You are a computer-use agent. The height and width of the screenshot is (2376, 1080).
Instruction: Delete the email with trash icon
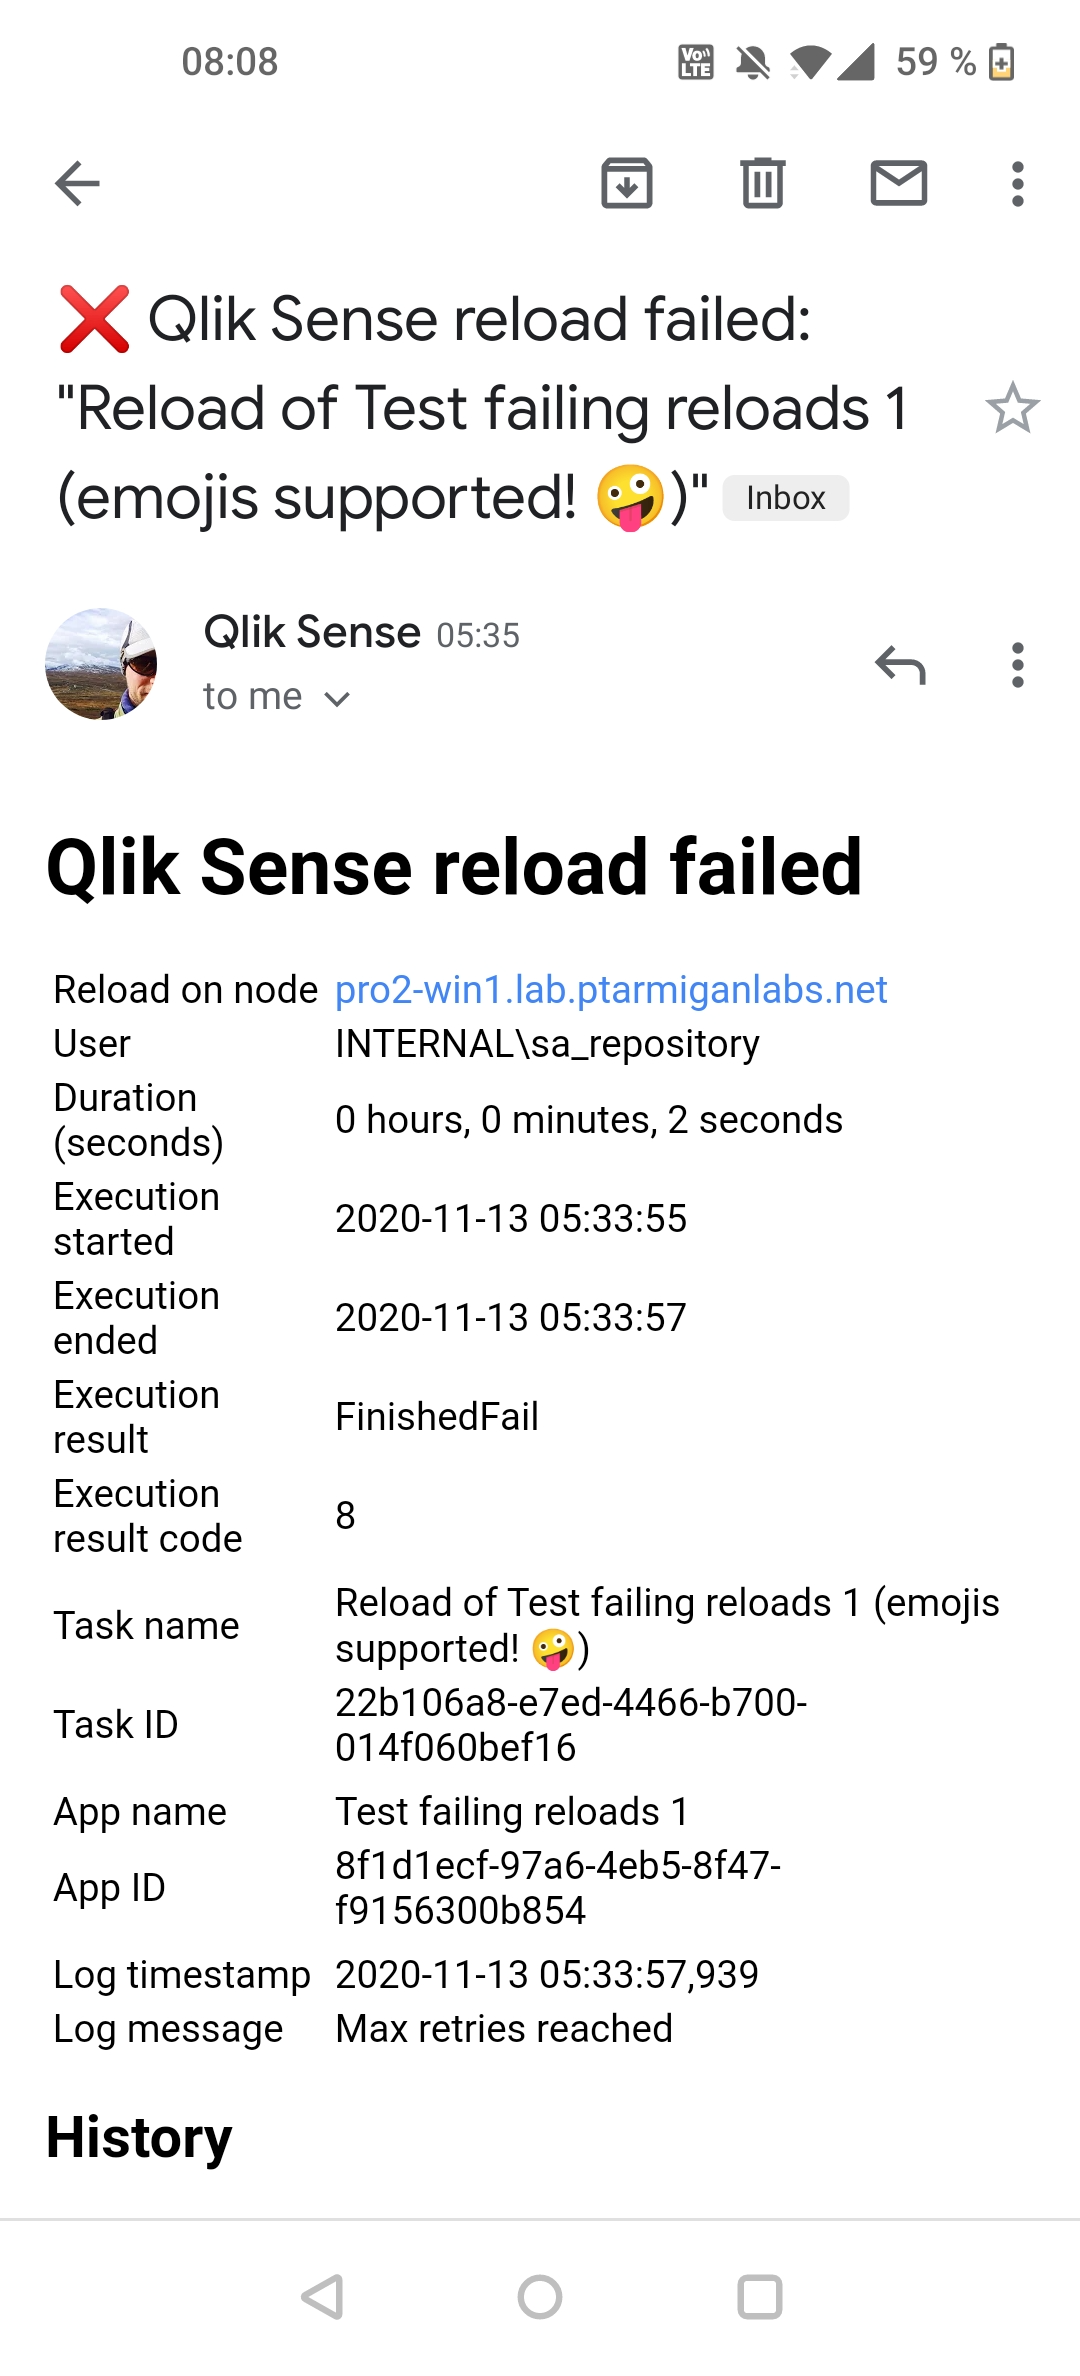763,184
